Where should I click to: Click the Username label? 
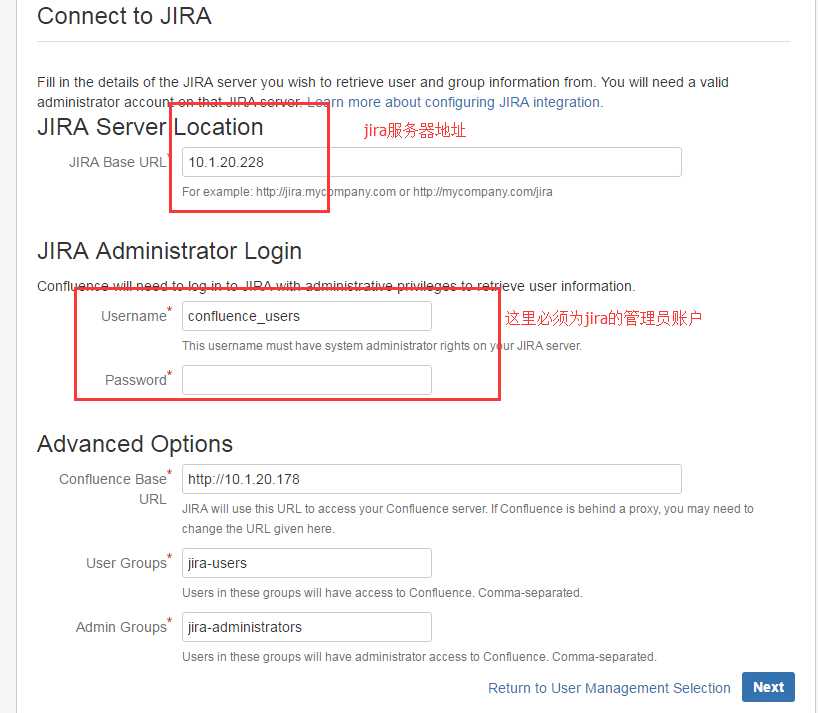point(134,316)
